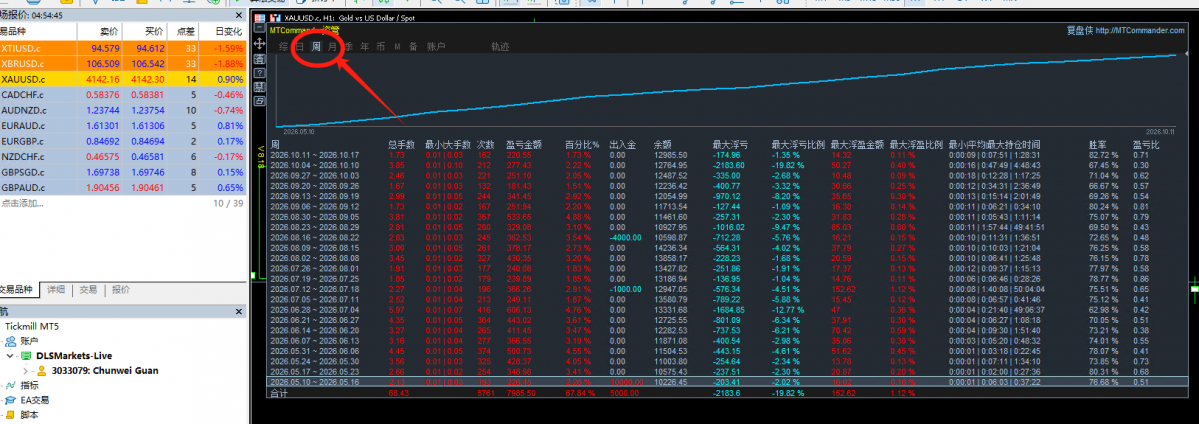The width and height of the screenshot is (1199, 424).
Task: Collapse the DLSMarkets-Live tree node
Action: pos(10,356)
